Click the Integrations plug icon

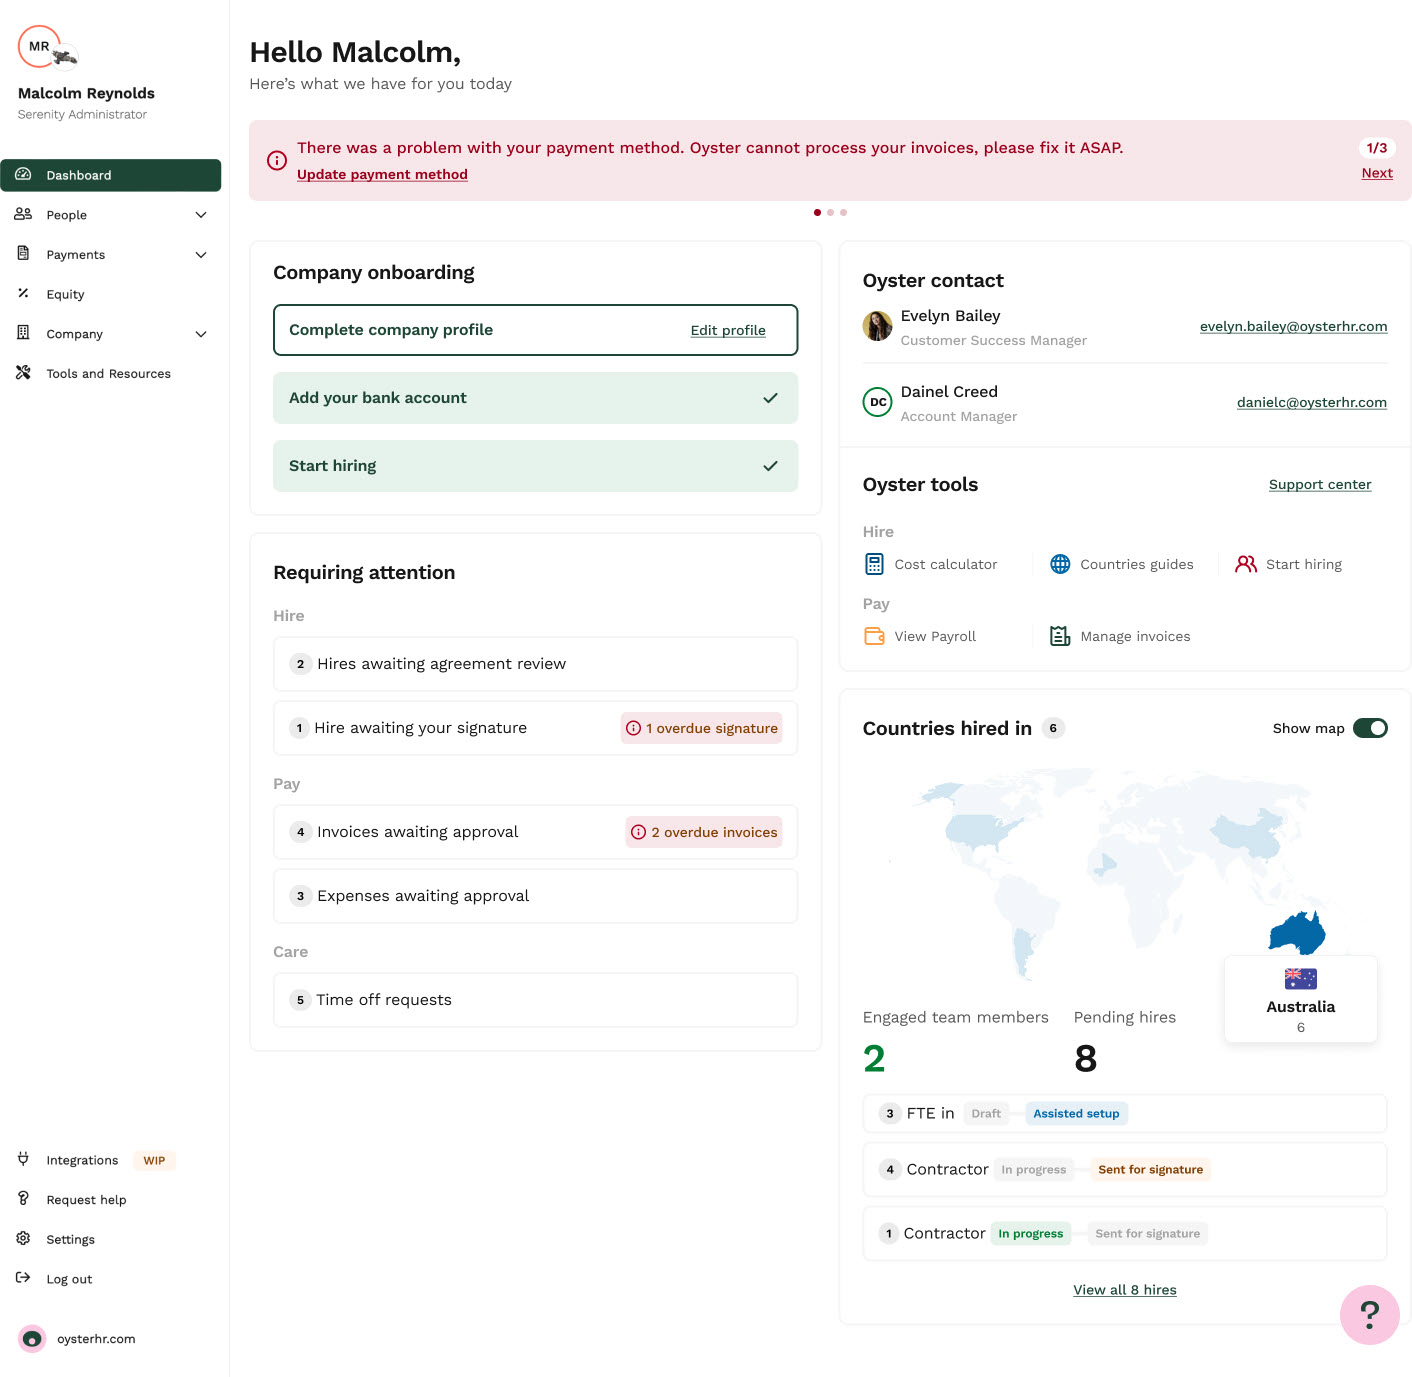[x=23, y=1159]
